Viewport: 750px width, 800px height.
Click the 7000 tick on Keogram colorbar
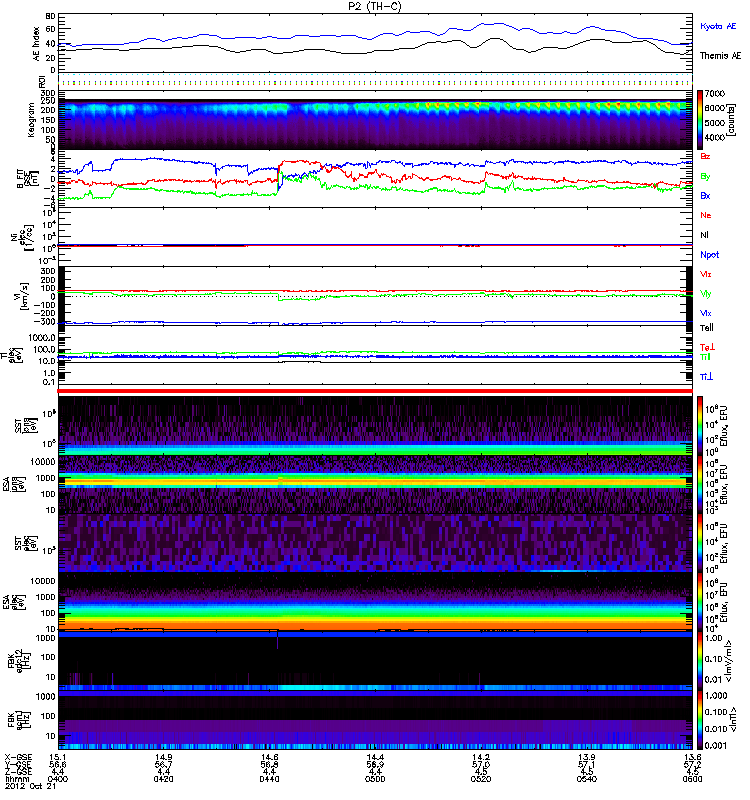715,93
